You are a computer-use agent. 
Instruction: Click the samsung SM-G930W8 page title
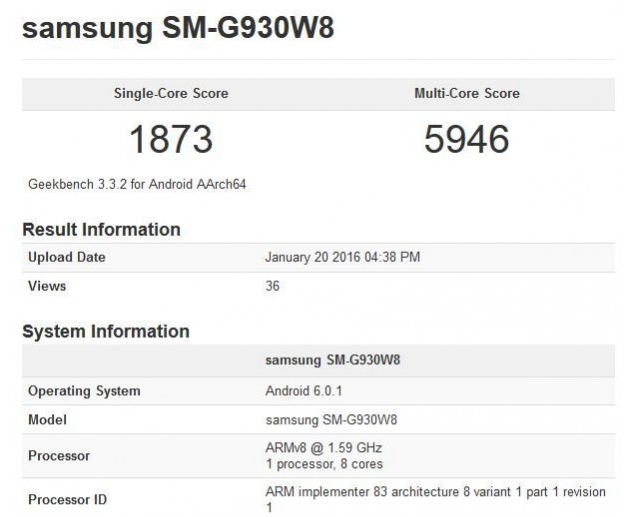click(178, 27)
